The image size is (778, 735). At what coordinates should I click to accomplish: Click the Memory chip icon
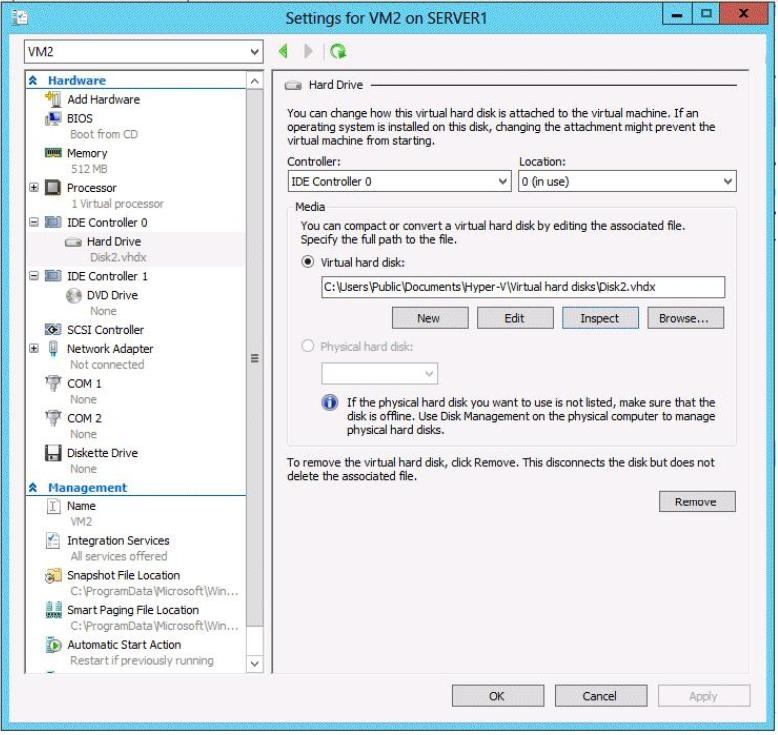click(54, 153)
